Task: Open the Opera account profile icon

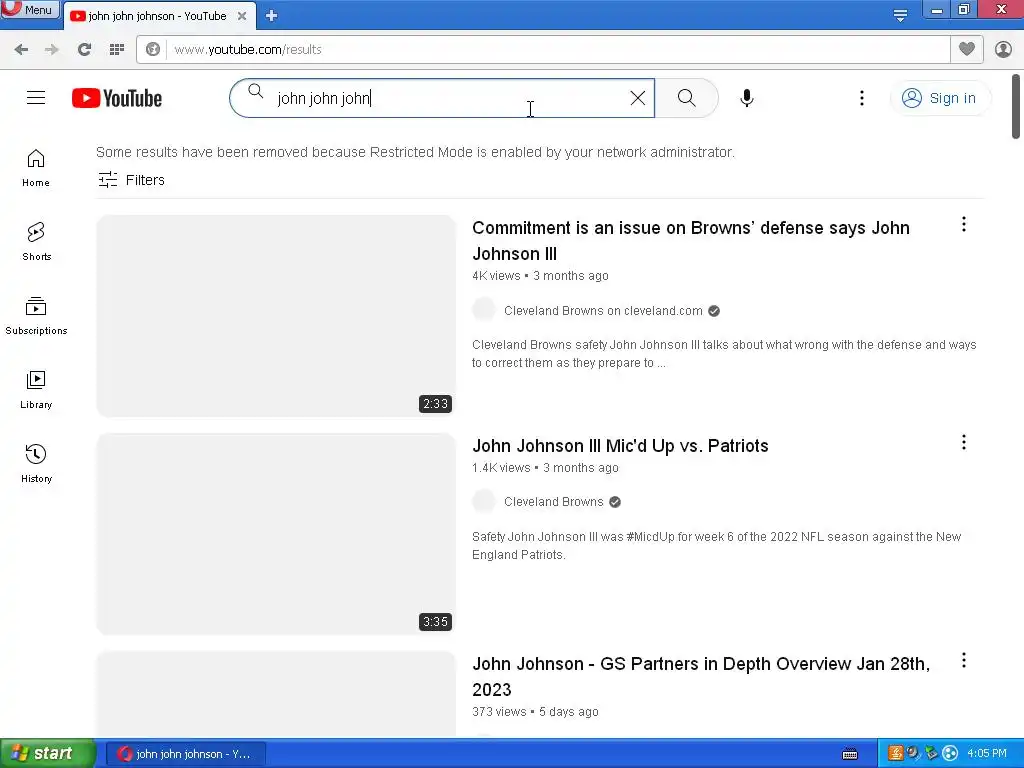Action: tap(1003, 49)
